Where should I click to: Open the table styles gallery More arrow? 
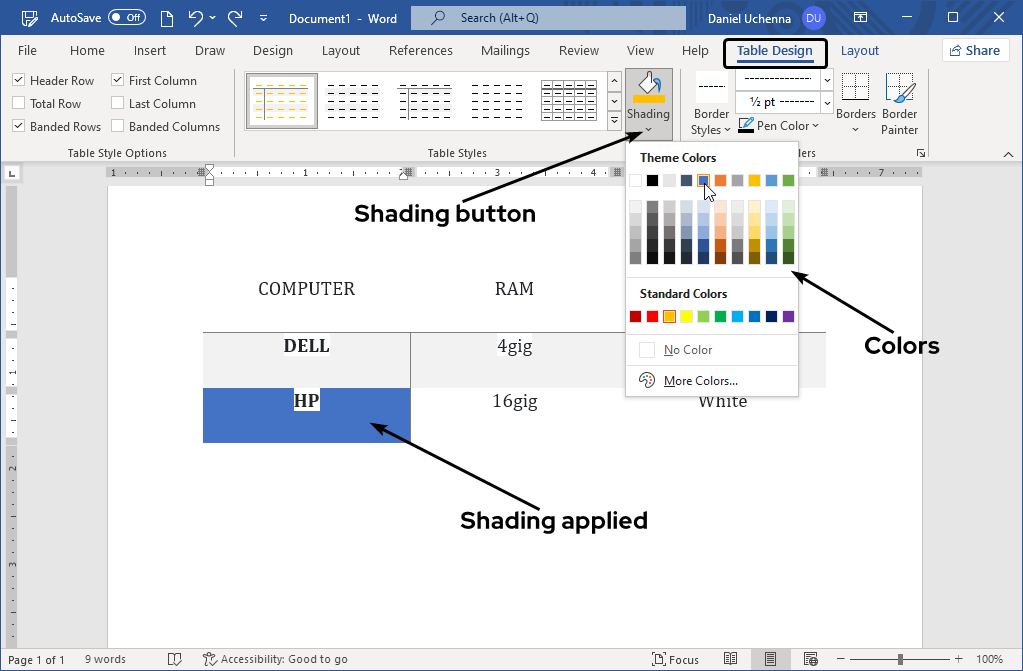tap(614, 119)
